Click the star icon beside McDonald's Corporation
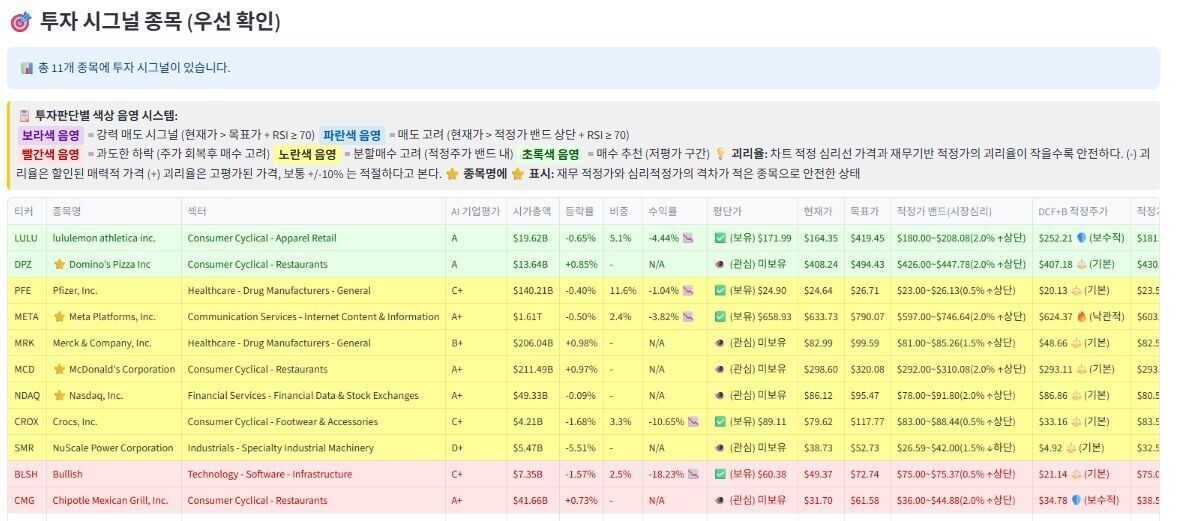Screen dimensions: 1203x521 59,369
